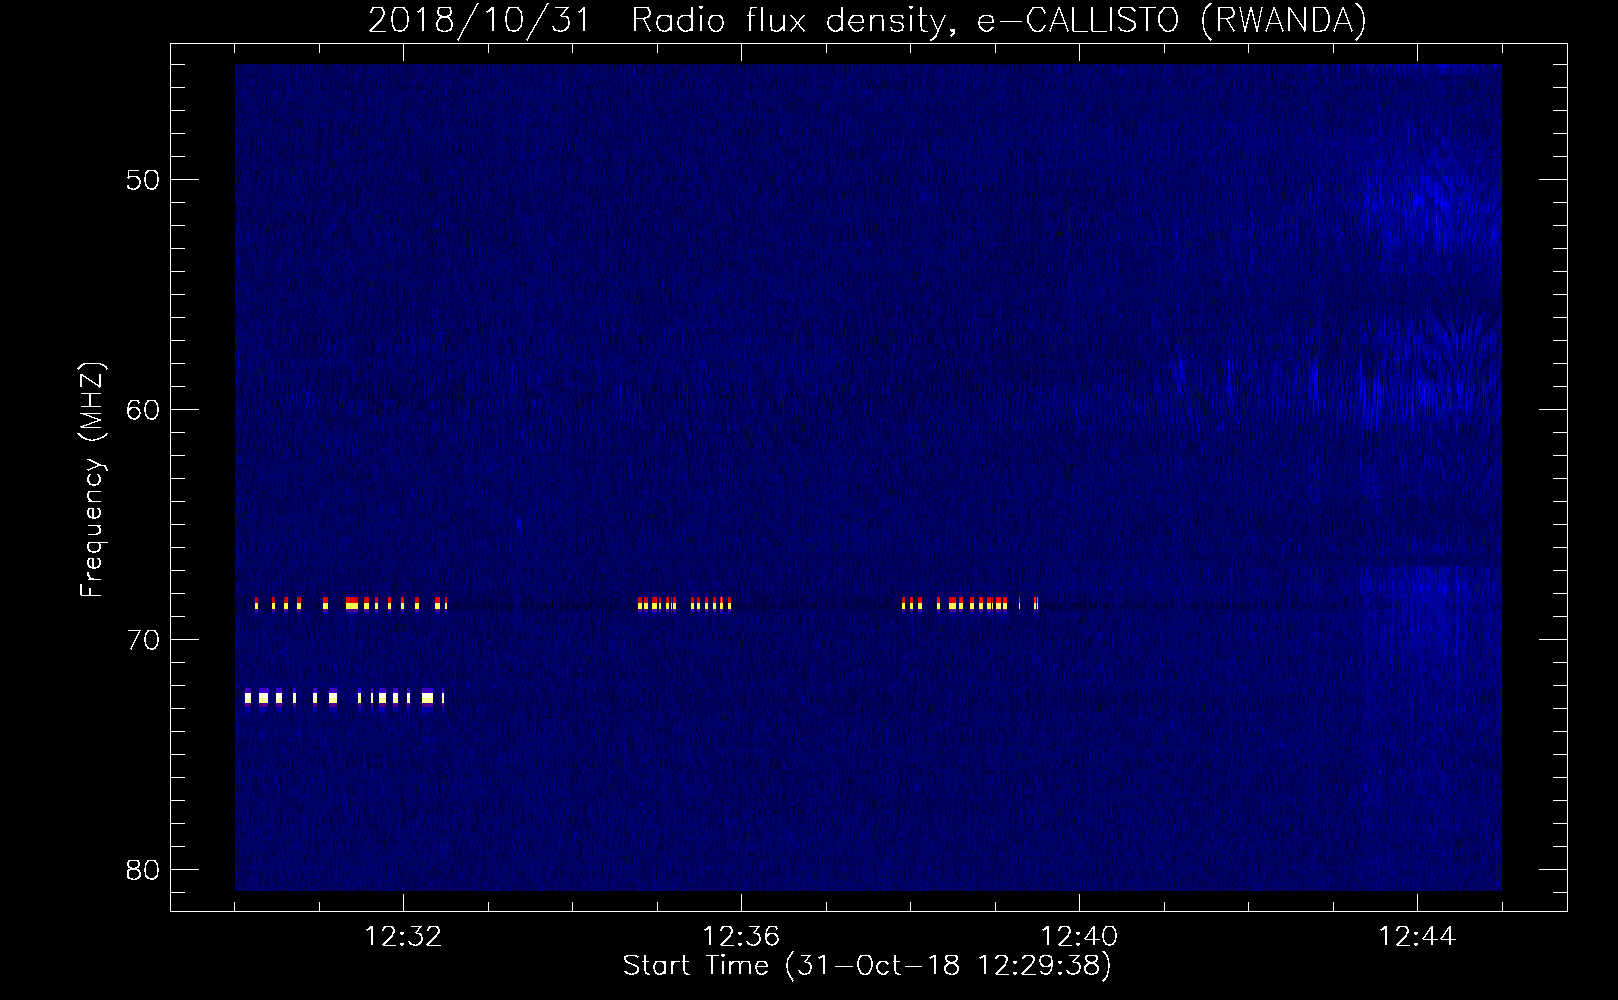Click the 12:36 time axis label
This screenshot has width=1618, height=1000.
tap(741, 937)
